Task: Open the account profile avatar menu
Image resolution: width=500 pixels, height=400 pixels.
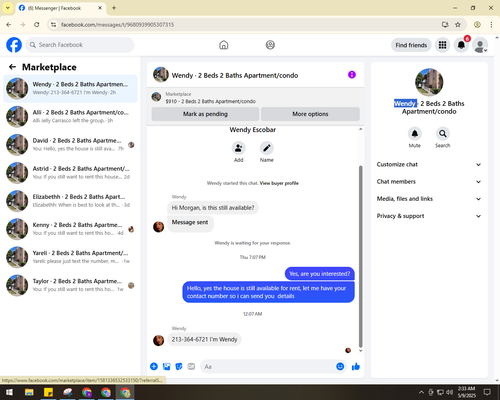Action: [x=480, y=45]
